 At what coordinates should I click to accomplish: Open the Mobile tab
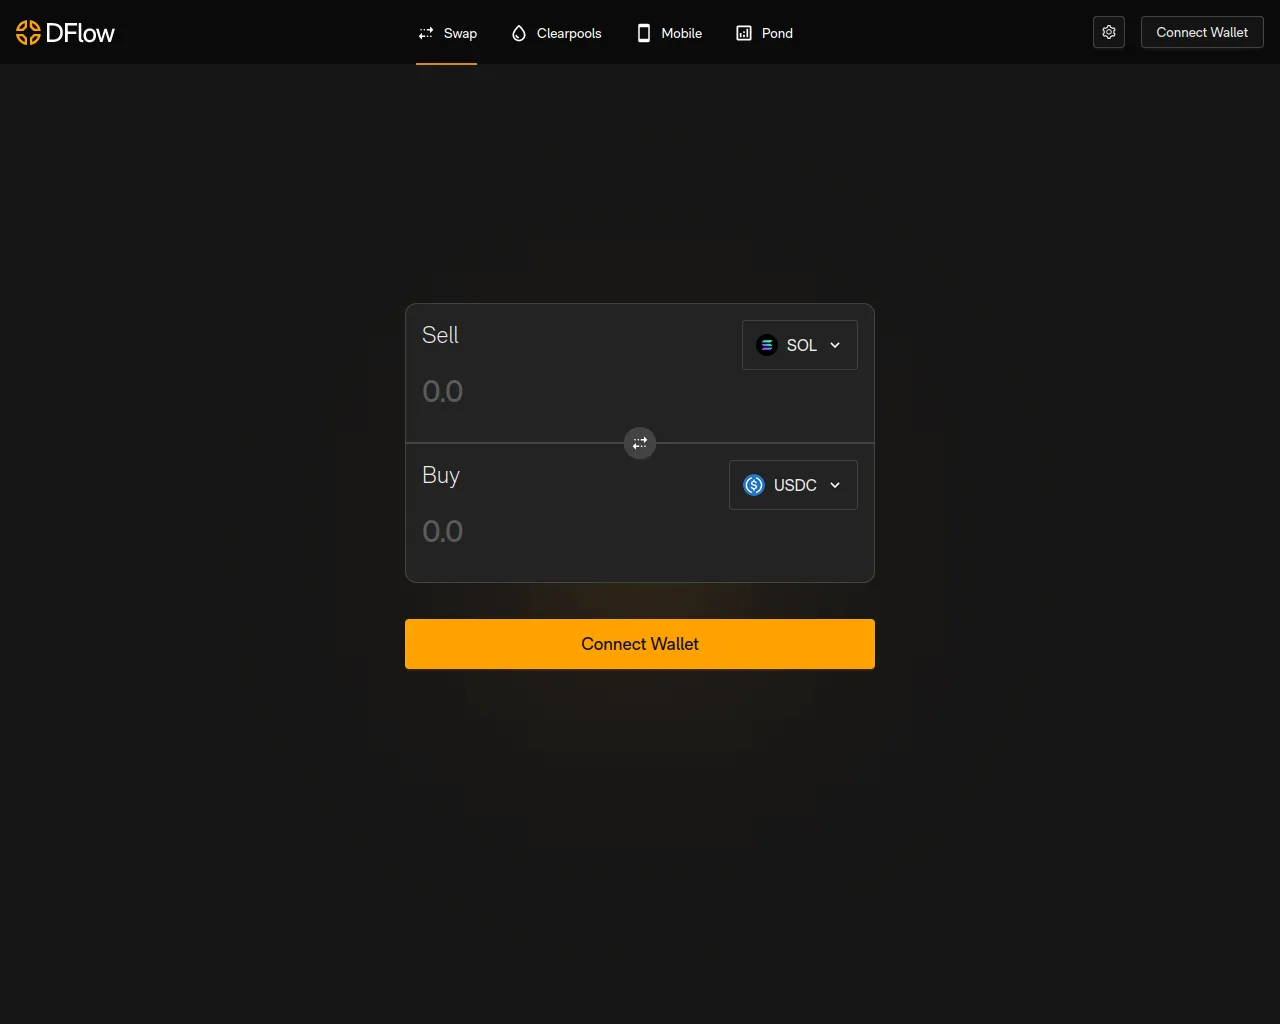(x=669, y=33)
